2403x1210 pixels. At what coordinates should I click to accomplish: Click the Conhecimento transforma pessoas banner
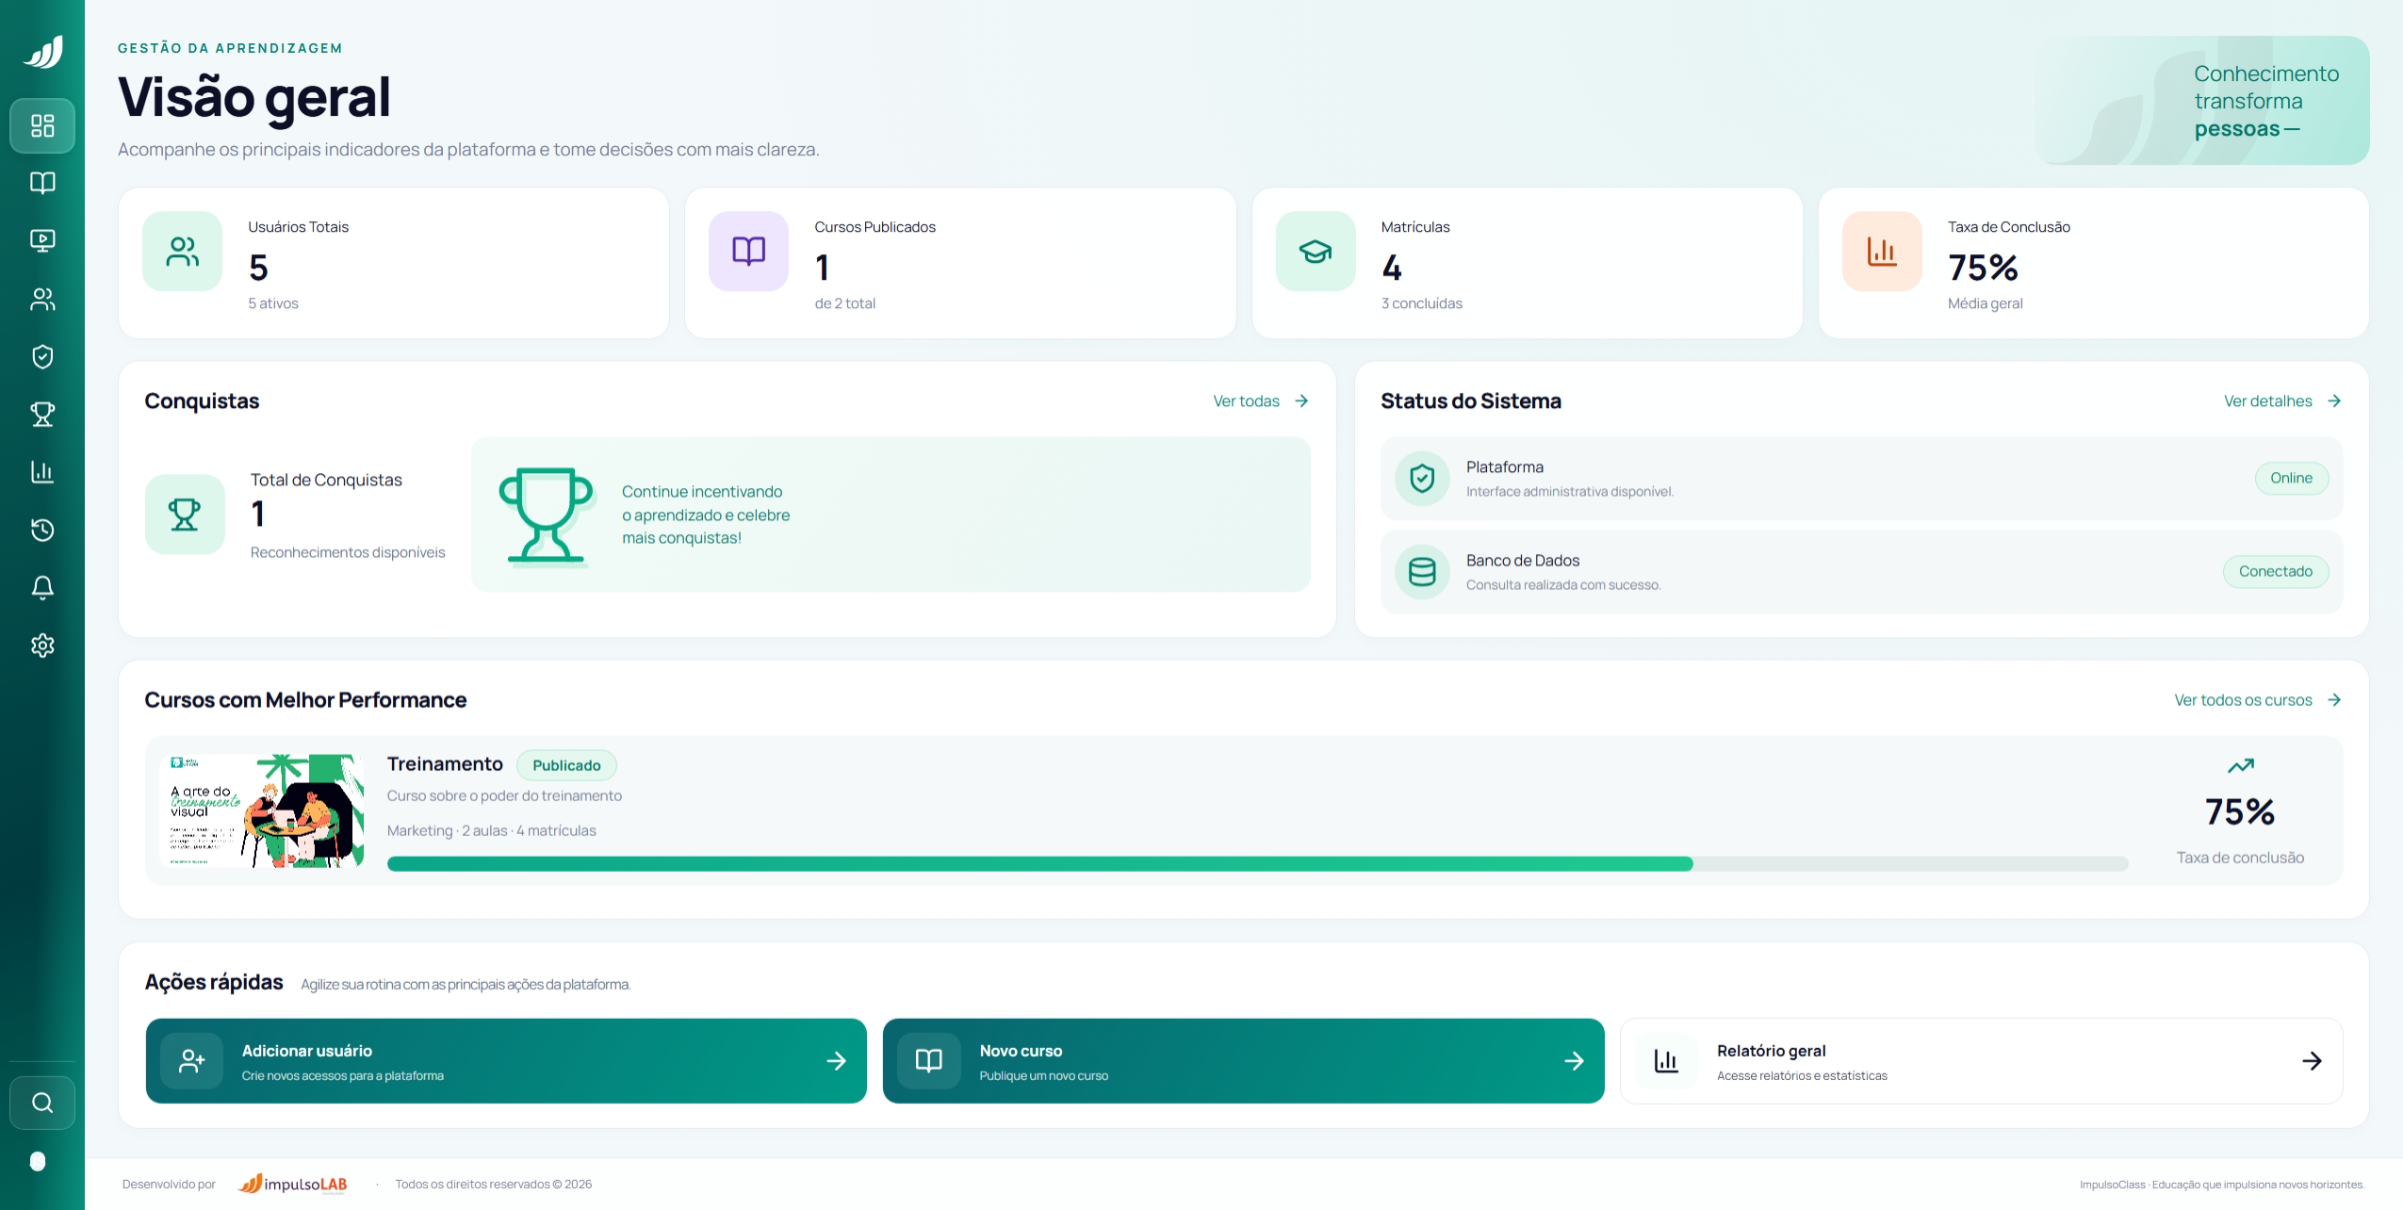(x=2202, y=100)
